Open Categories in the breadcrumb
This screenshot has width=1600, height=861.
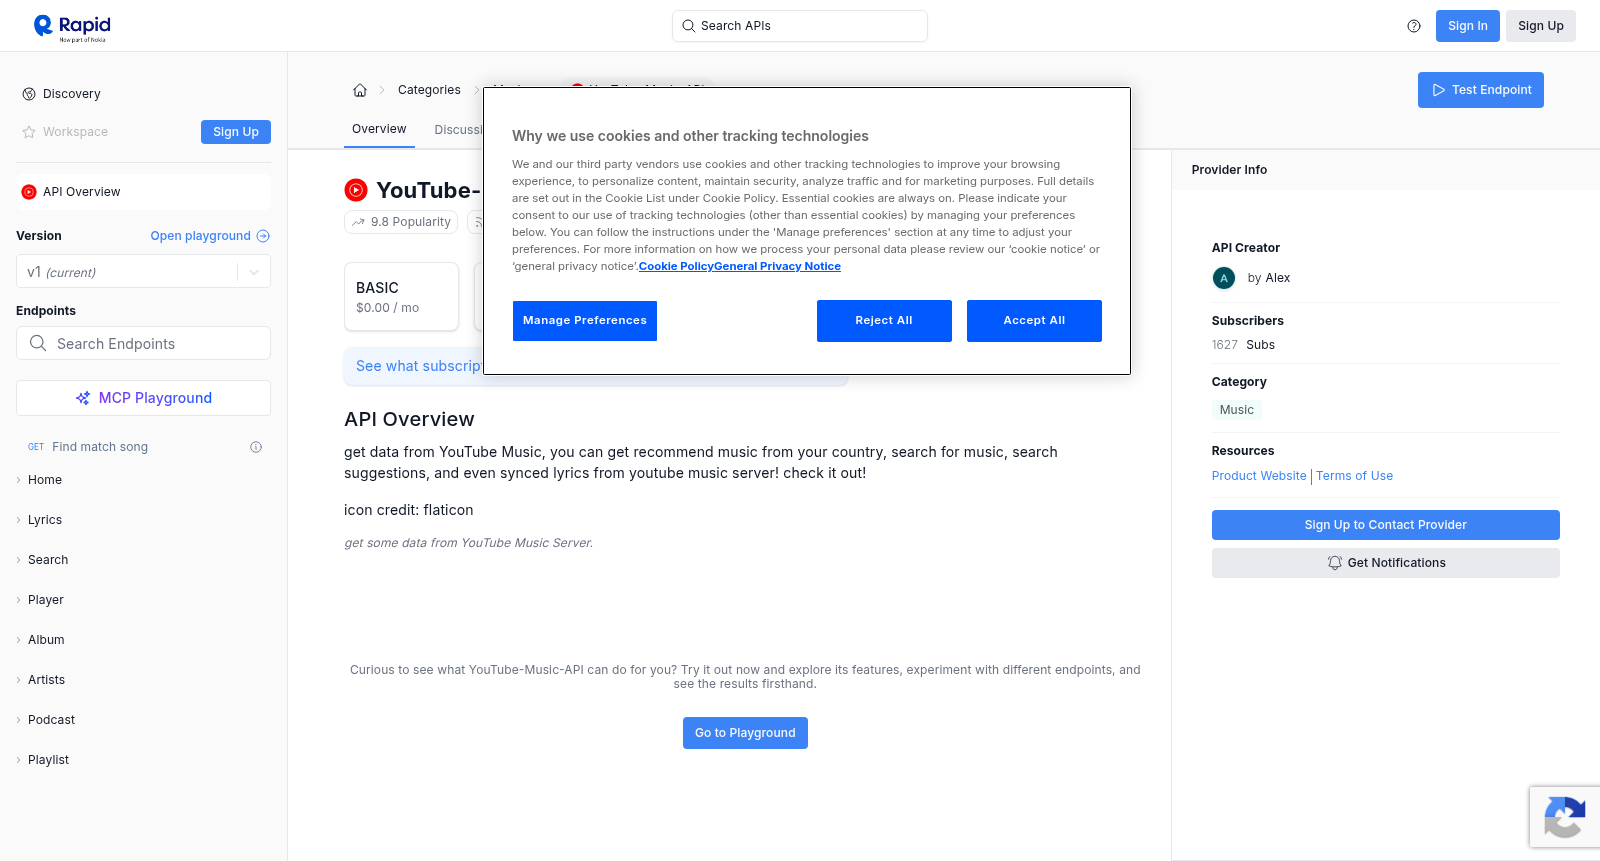429,90
